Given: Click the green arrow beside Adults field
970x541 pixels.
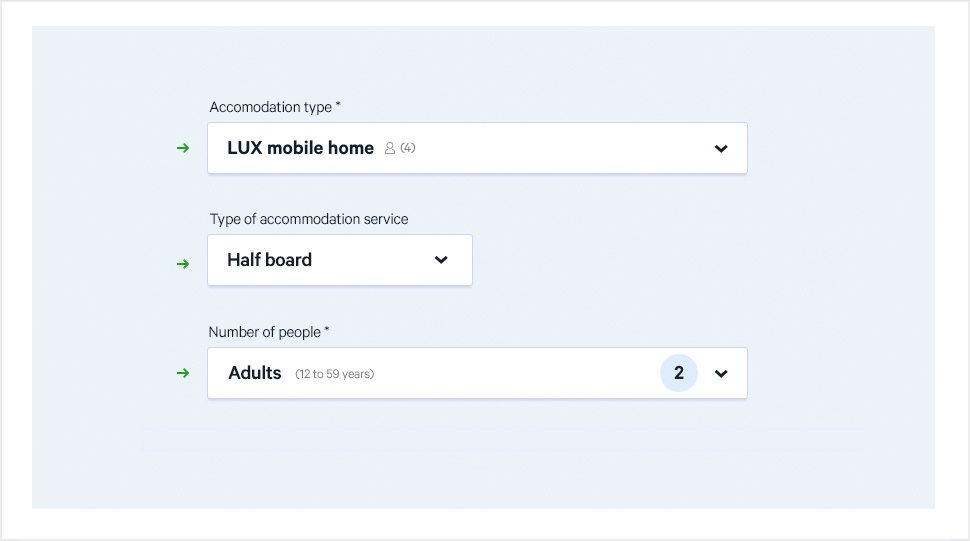Looking at the screenshot, I should 183,373.
